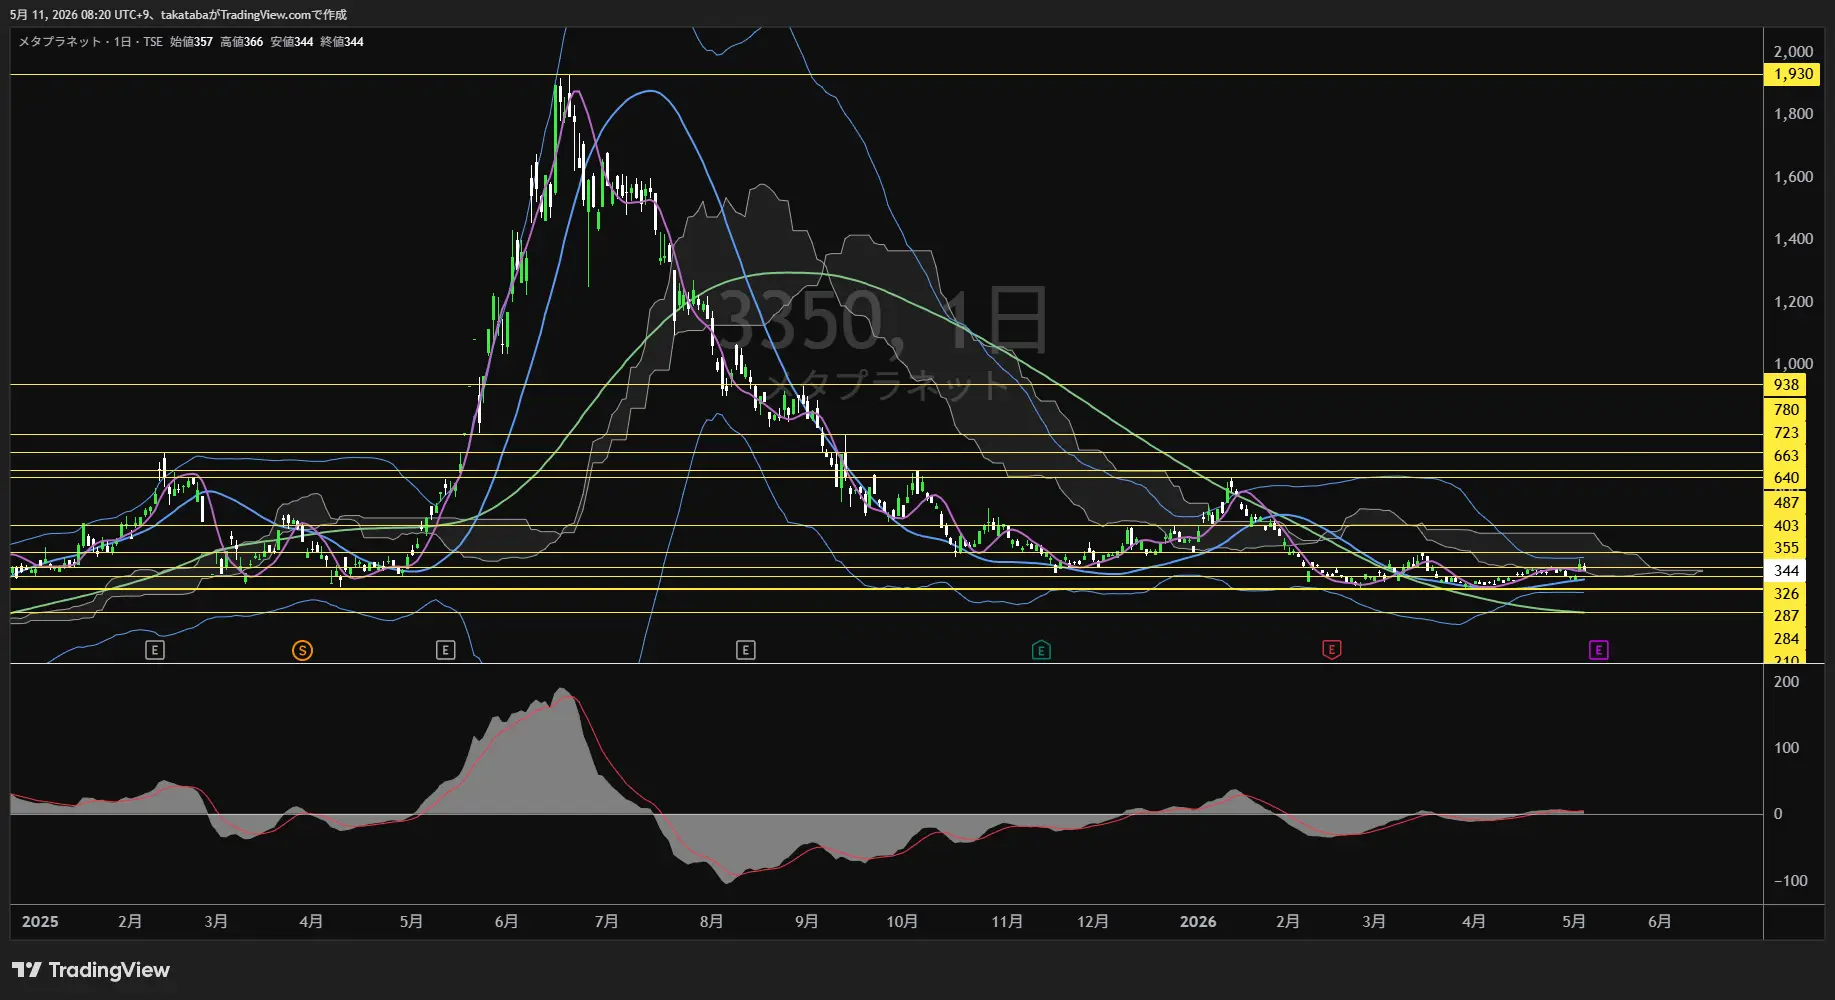Click the 1,800 price axis value

[1793, 114]
